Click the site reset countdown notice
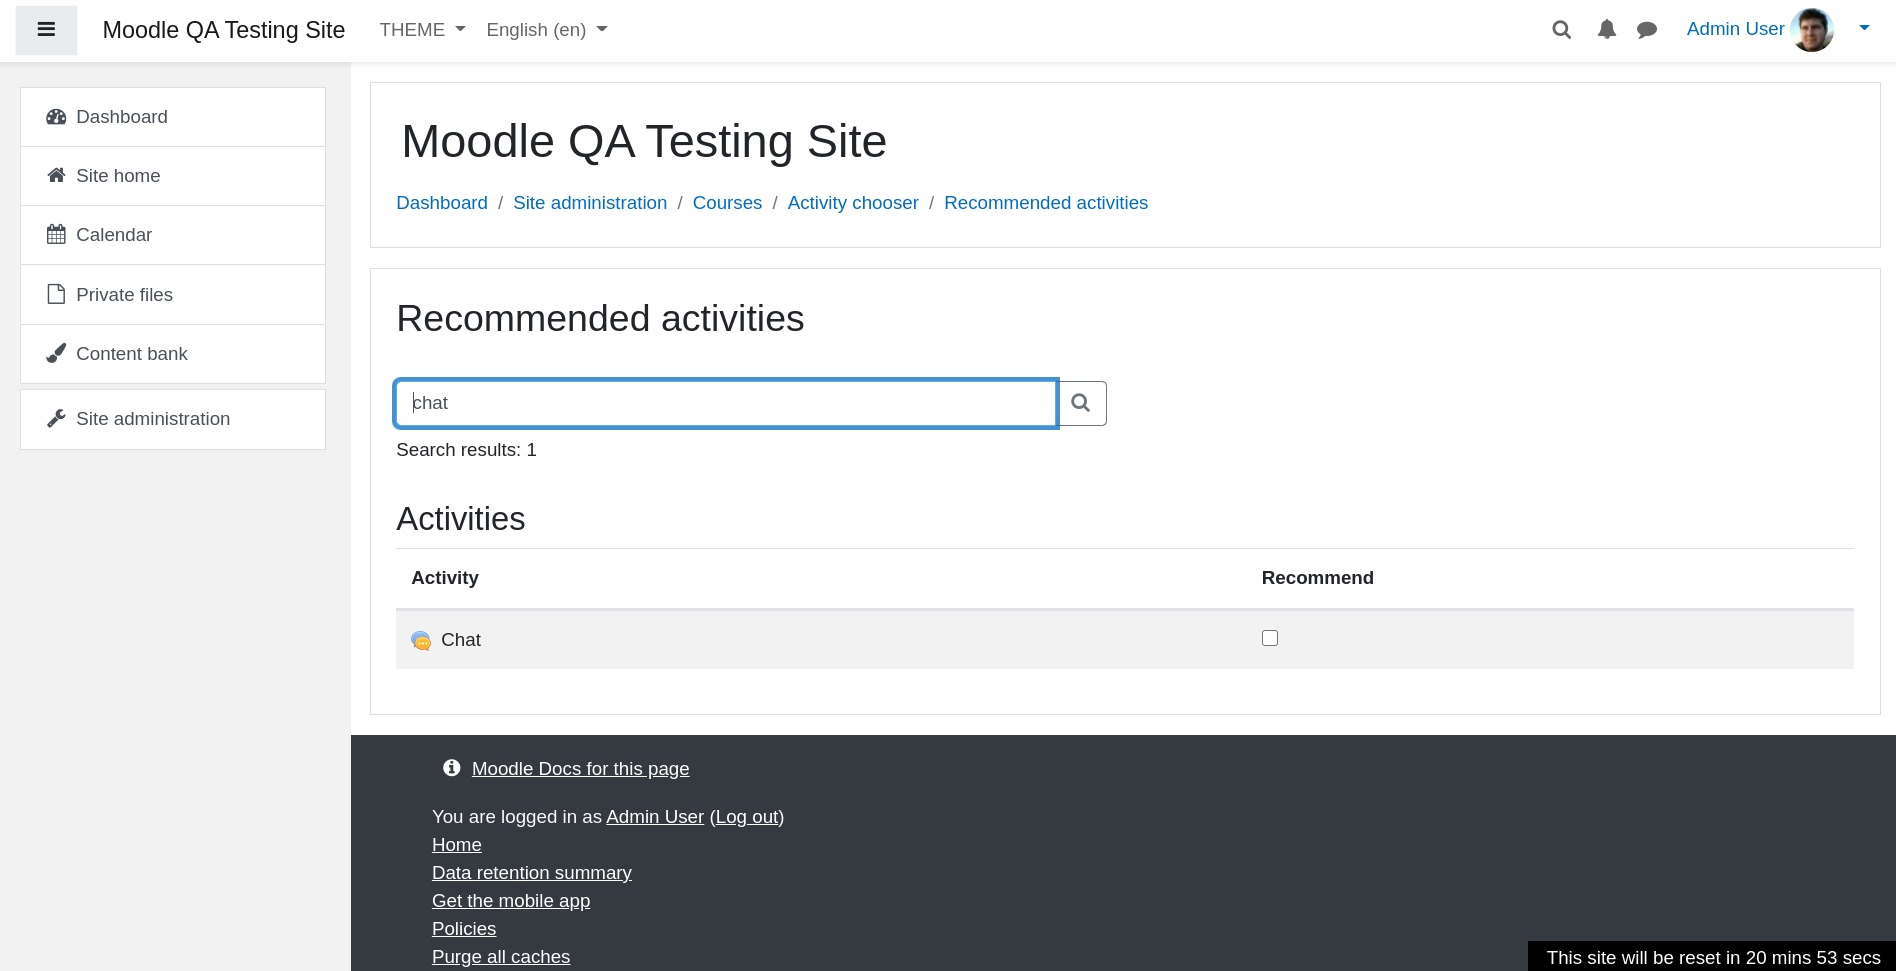The height and width of the screenshot is (971, 1896). click(1712, 957)
